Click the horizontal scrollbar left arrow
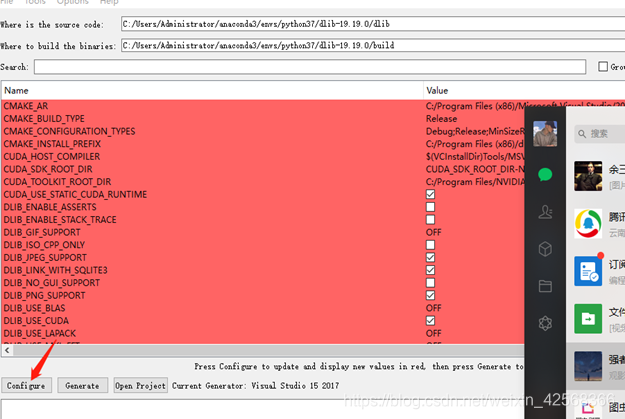 pos(7,350)
